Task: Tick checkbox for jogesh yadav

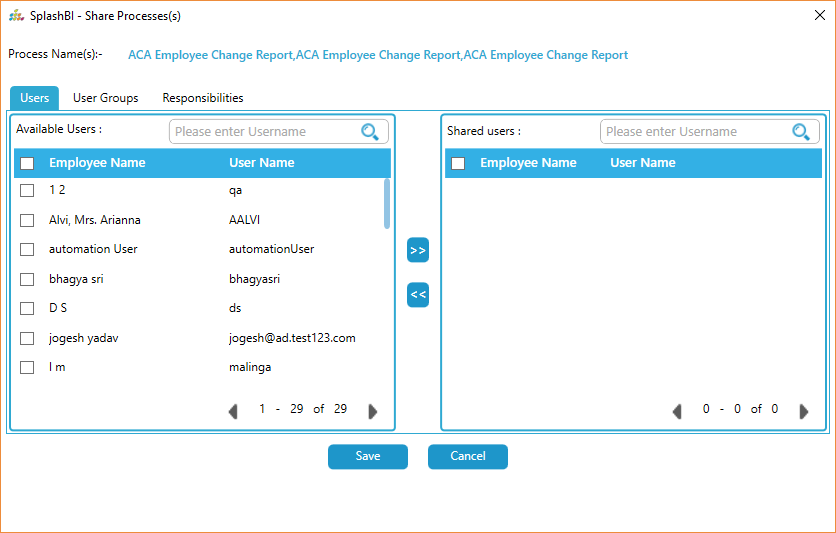Action: tap(27, 338)
